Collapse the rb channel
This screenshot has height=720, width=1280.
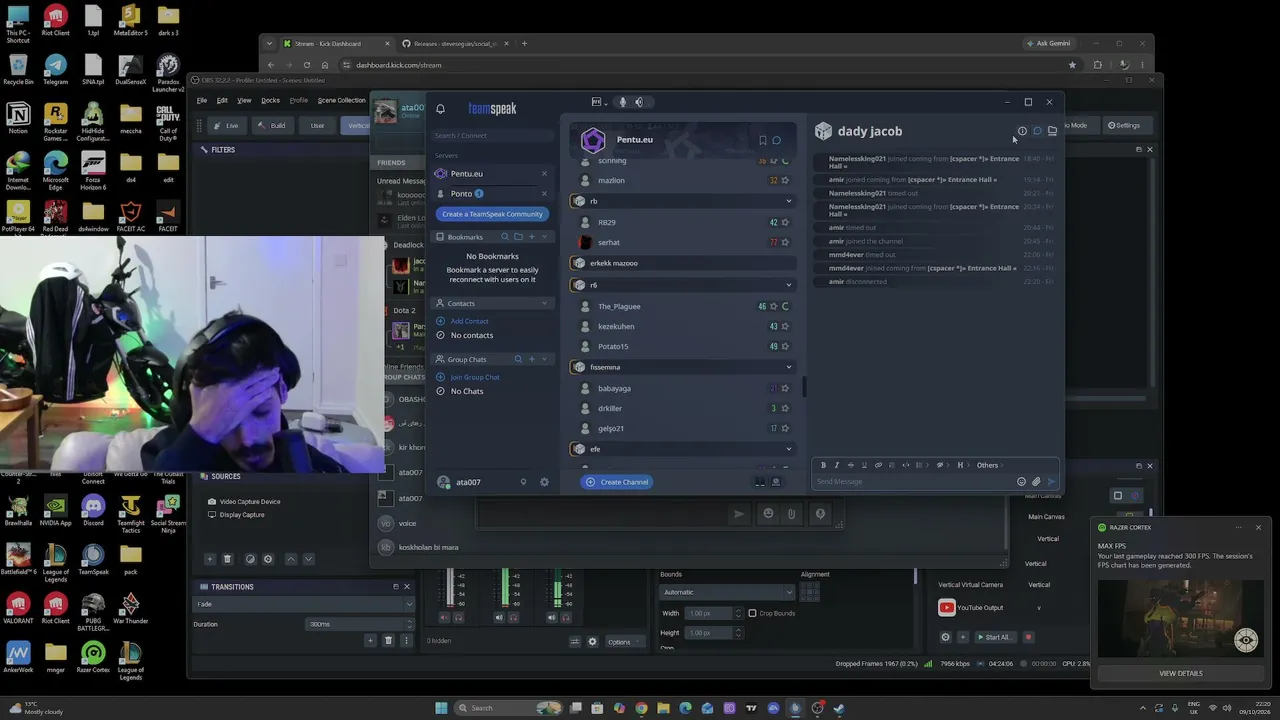(x=788, y=201)
